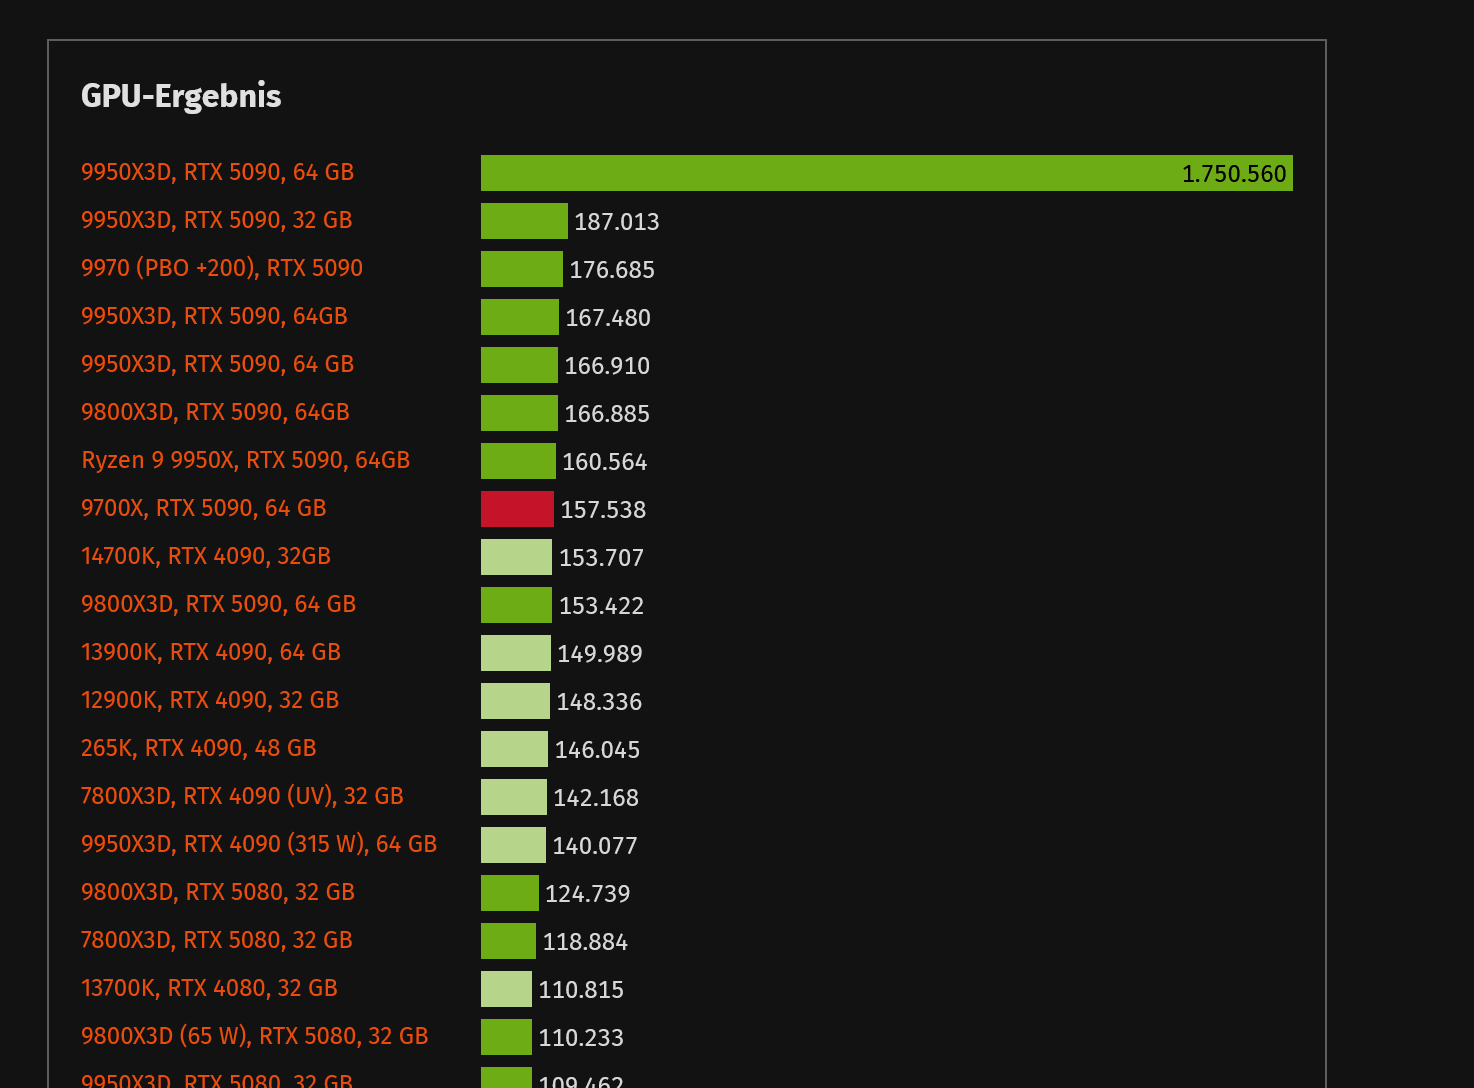Click the score value 110.233

pyautogui.click(x=581, y=1038)
